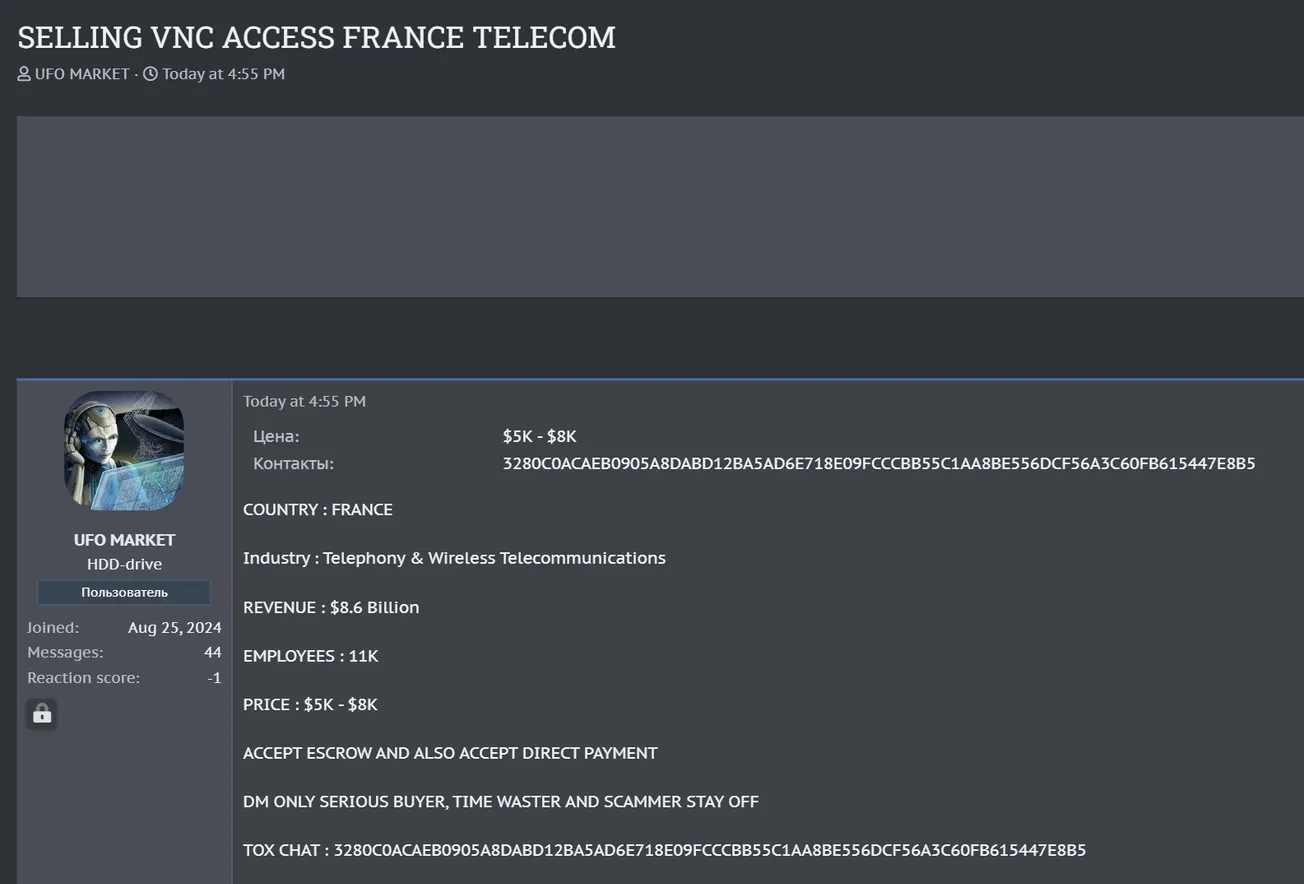Click the HDD-drive user title
The width and height of the screenshot is (1304, 884).
pos(124,564)
